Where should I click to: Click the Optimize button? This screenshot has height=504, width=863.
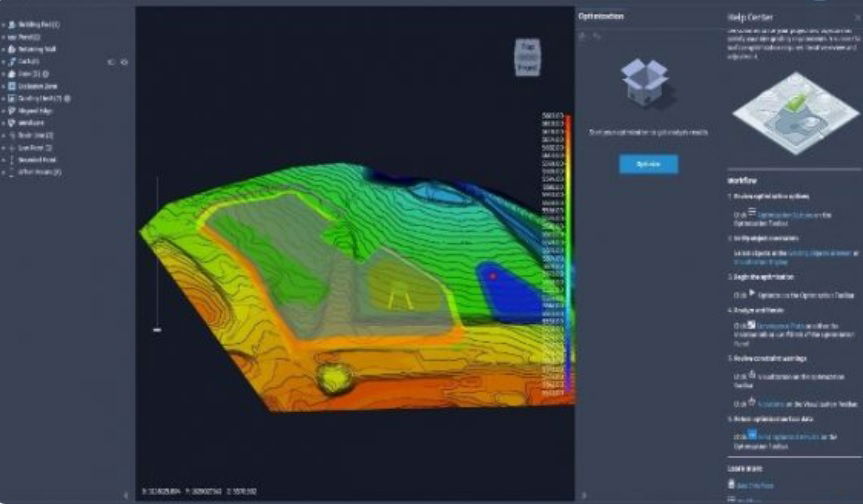pos(648,165)
